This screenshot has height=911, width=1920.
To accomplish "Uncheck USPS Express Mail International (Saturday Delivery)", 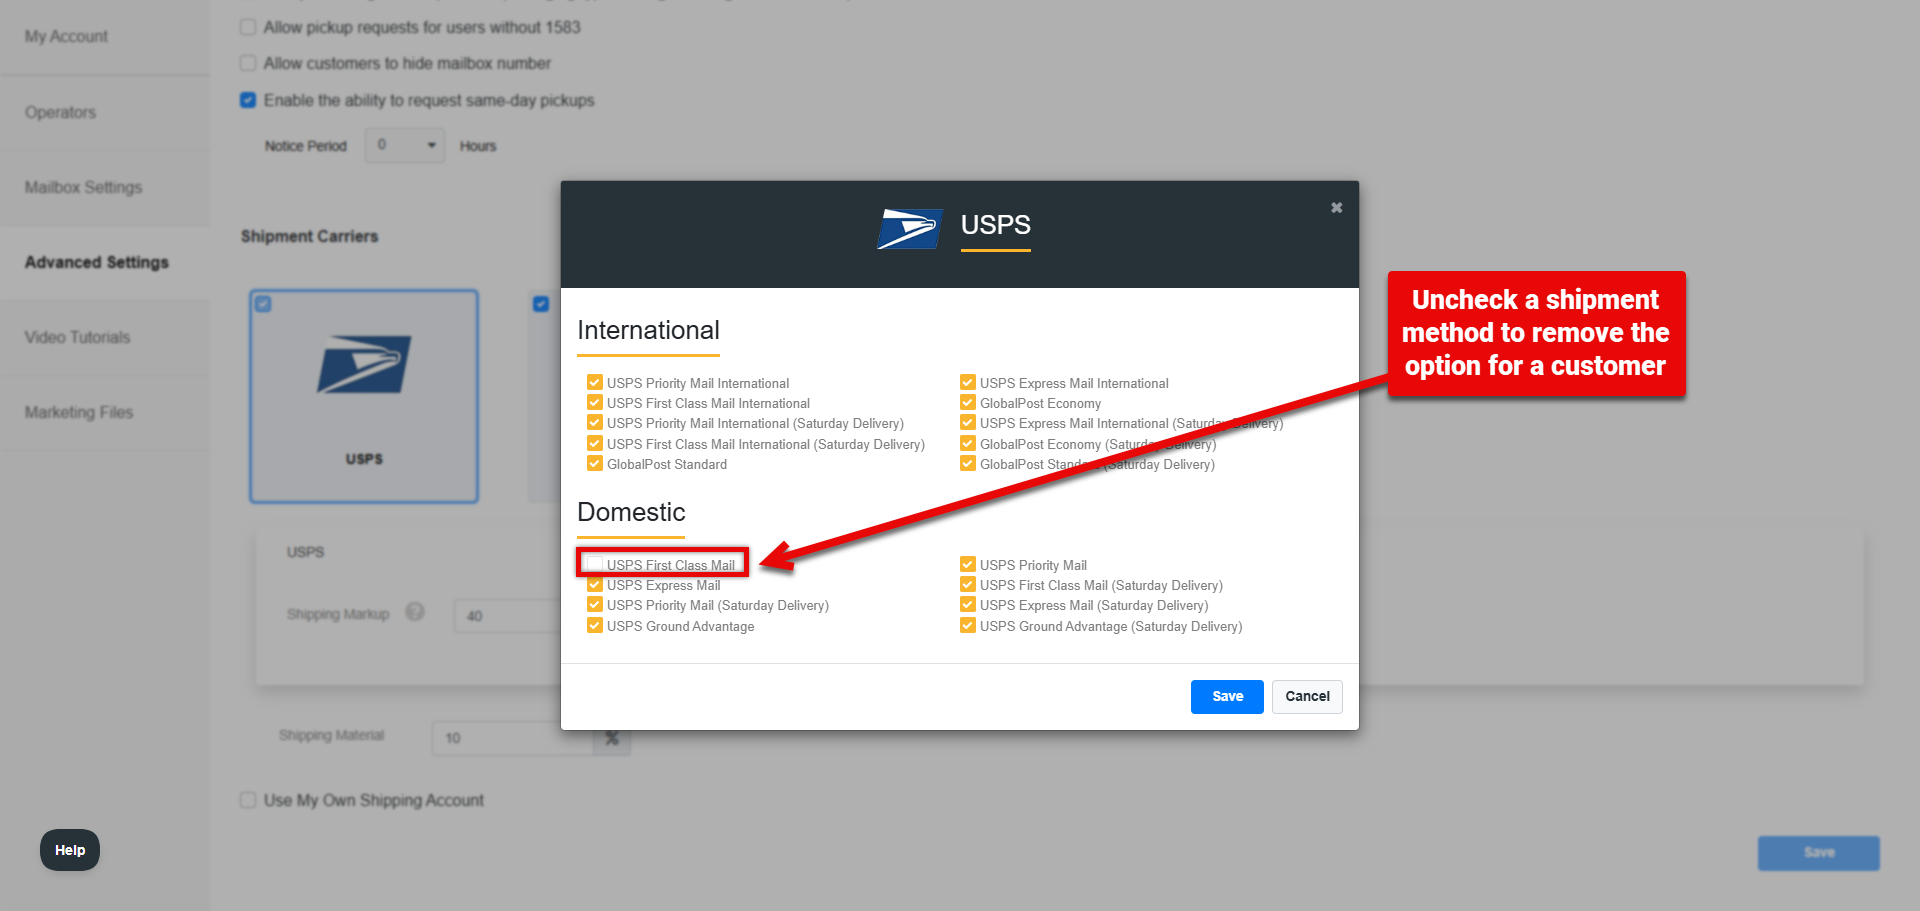I will click(968, 422).
